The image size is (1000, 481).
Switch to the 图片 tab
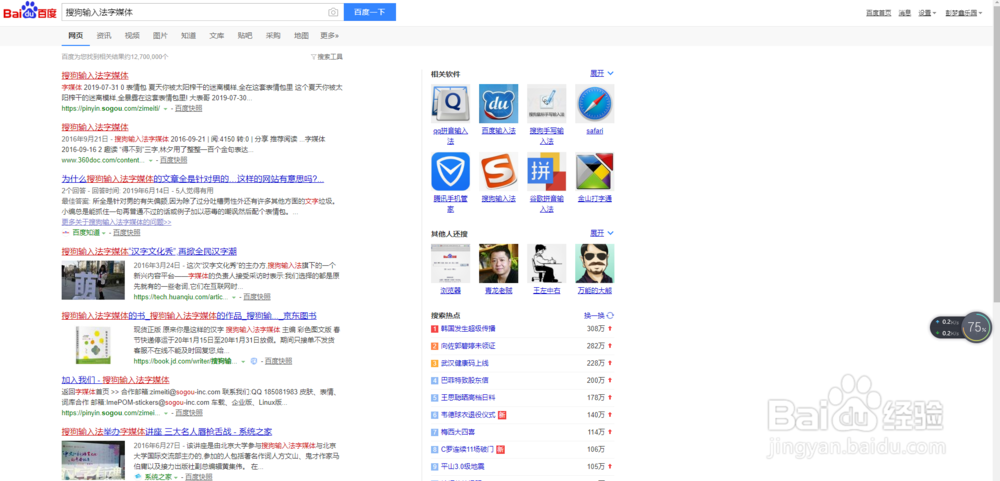[x=160, y=36]
